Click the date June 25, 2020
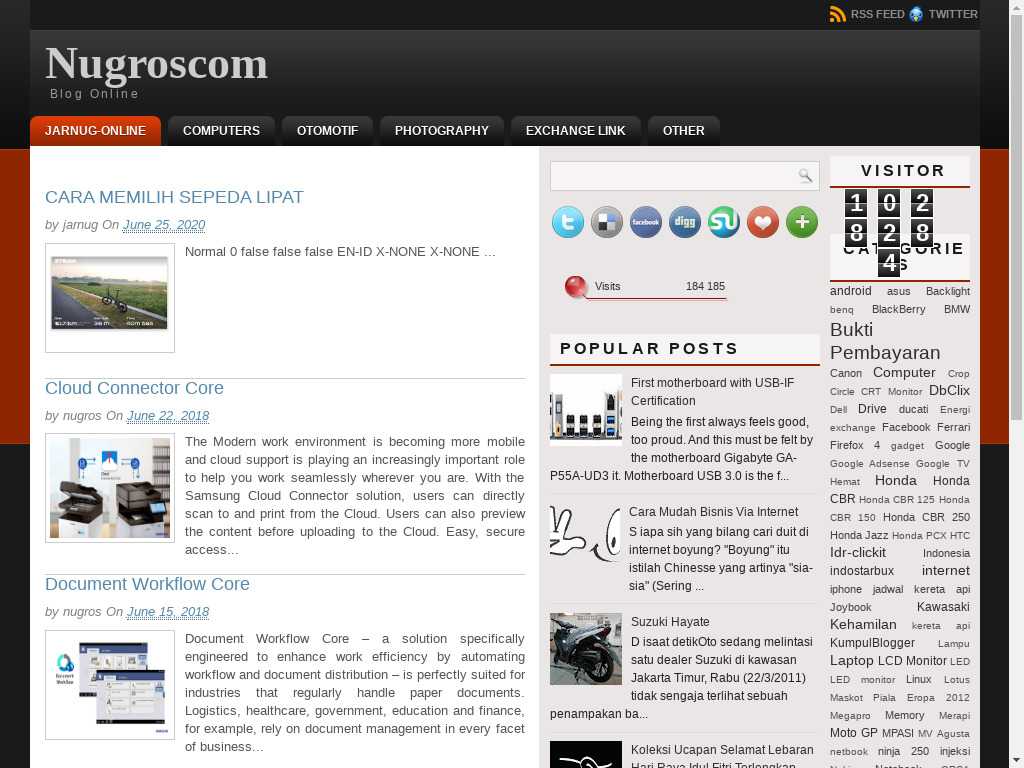This screenshot has height=768, width=1024. [164, 225]
